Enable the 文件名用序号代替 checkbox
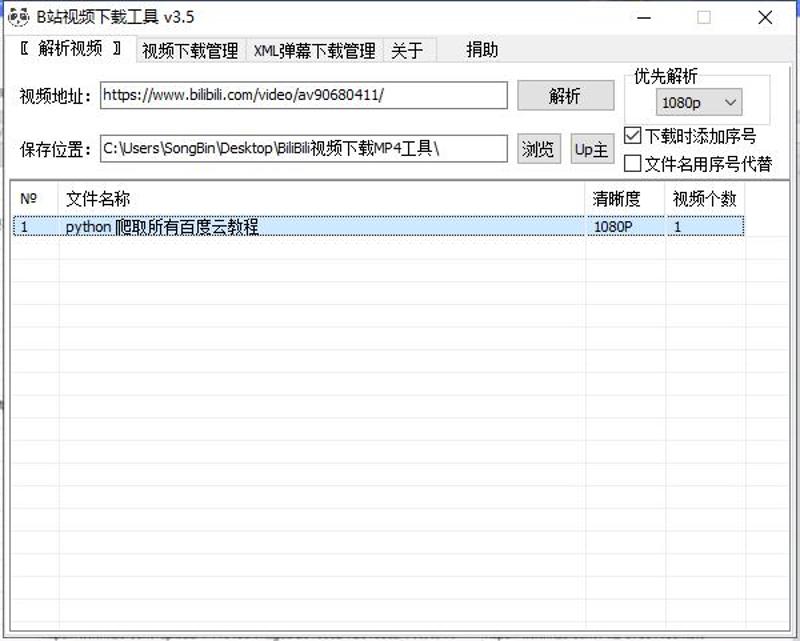The width and height of the screenshot is (800, 641). [633, 164]
